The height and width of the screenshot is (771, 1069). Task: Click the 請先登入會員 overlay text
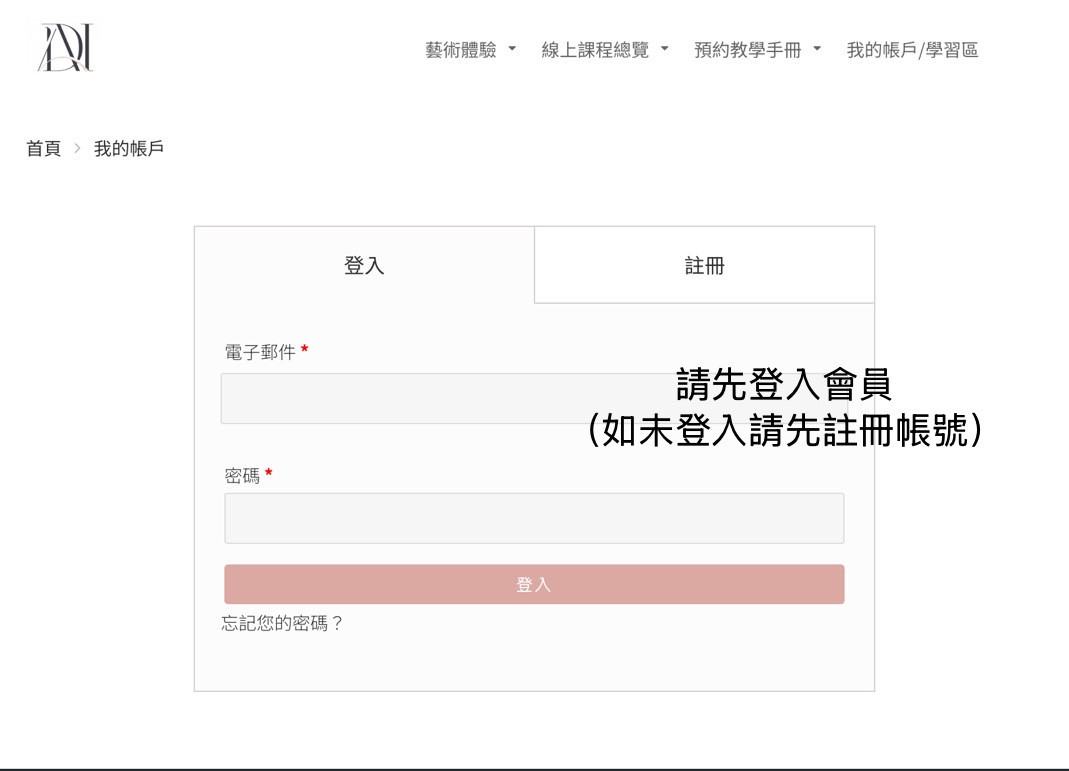point(783,384)
